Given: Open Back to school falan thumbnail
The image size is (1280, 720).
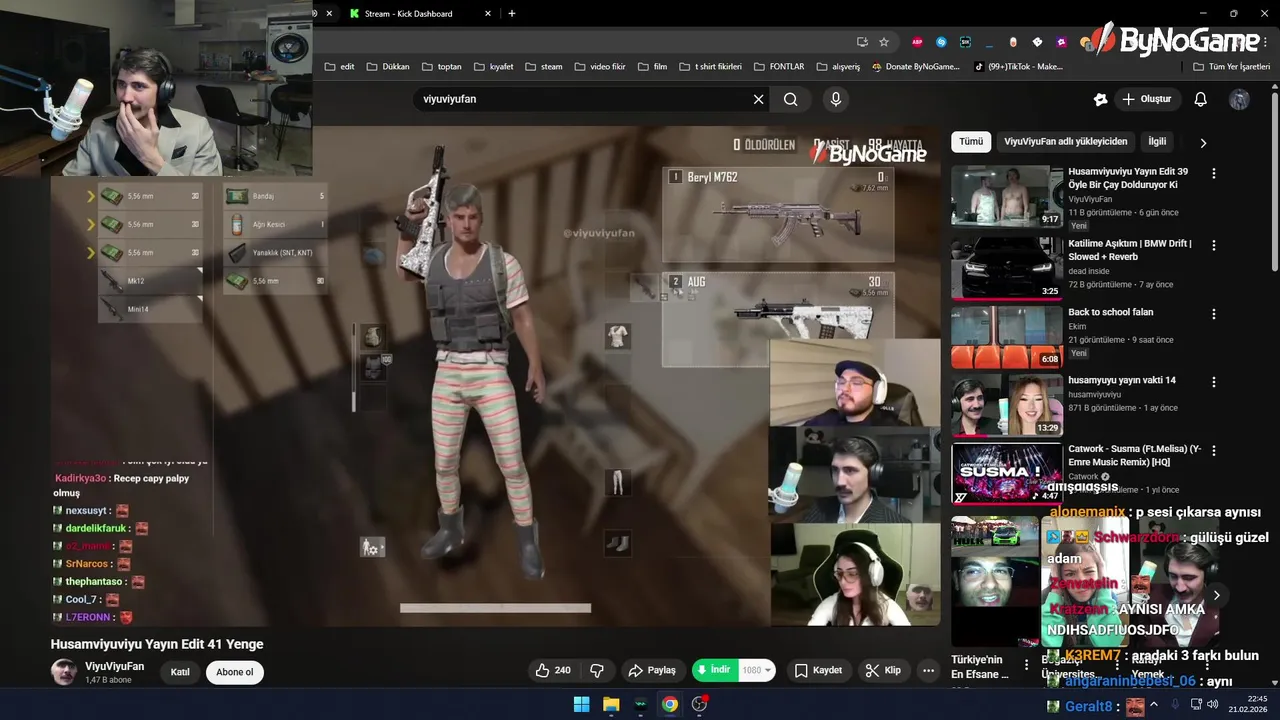Looking at the screenshot, I should (1006, 337).
